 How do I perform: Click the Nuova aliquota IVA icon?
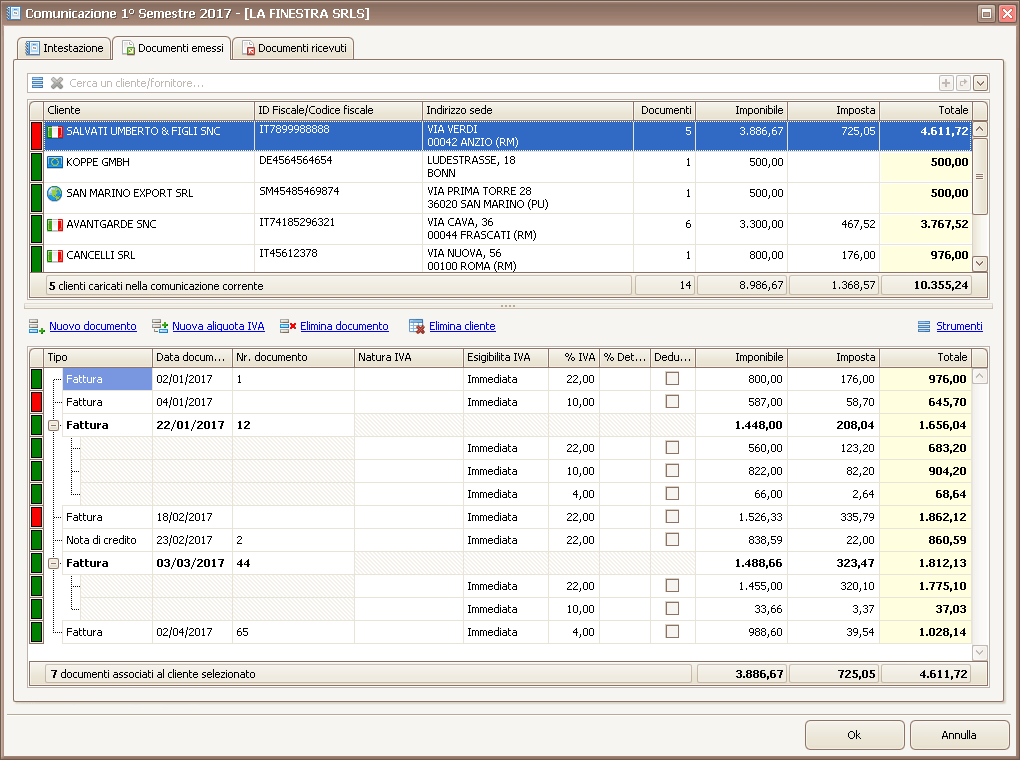160,326
